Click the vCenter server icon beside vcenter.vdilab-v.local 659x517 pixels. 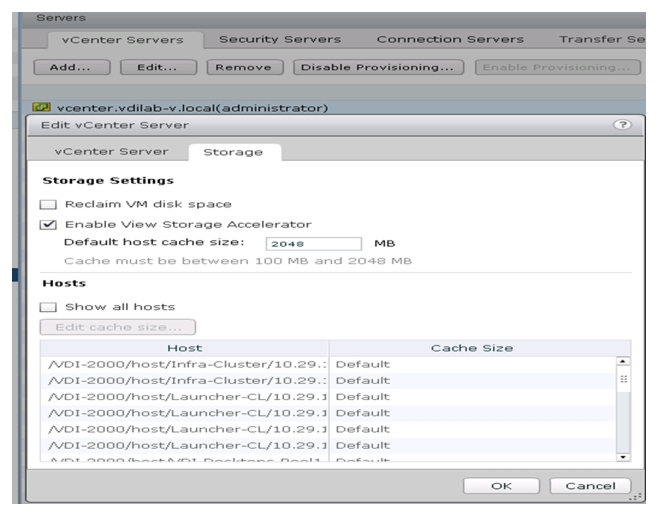(x=41, y=107)
